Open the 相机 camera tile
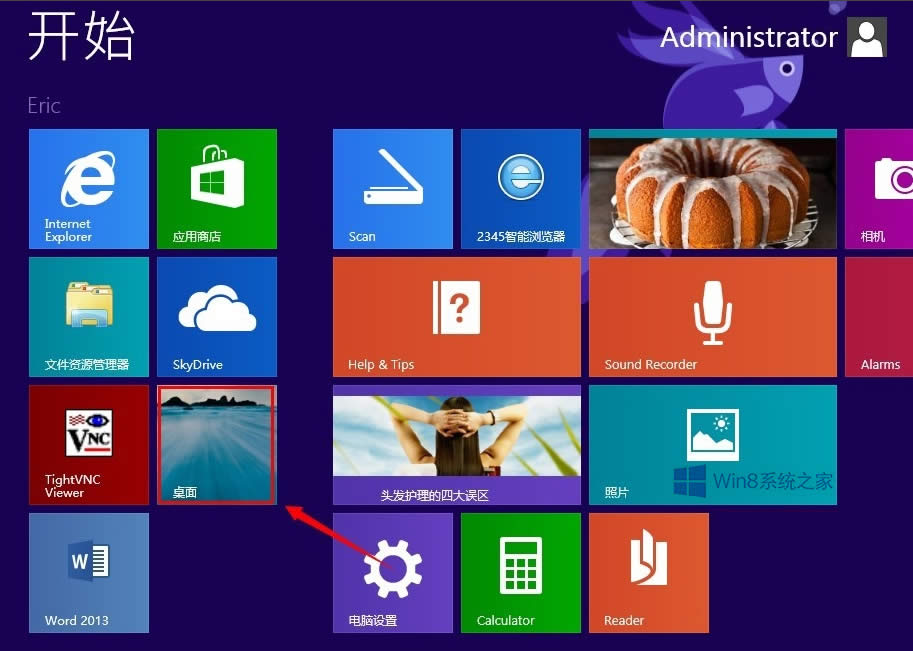The height and width of the screenshot is (651, 913). click(879, 189)
